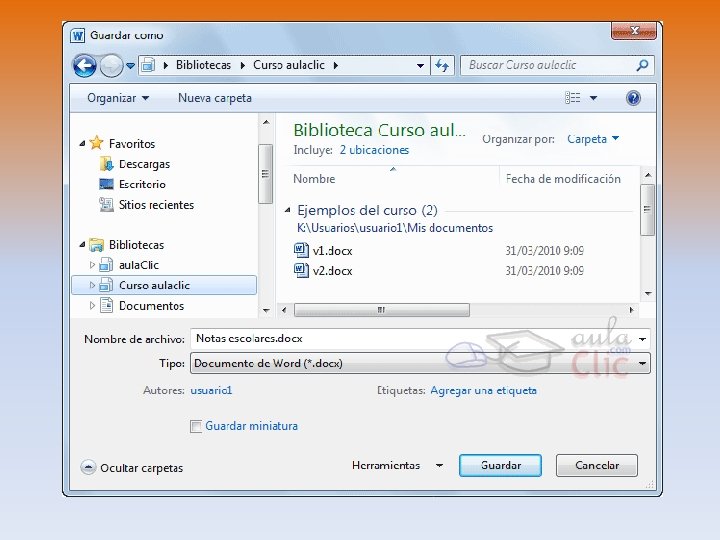
Task: Select the aulaClic library
Action: point(139,265)
